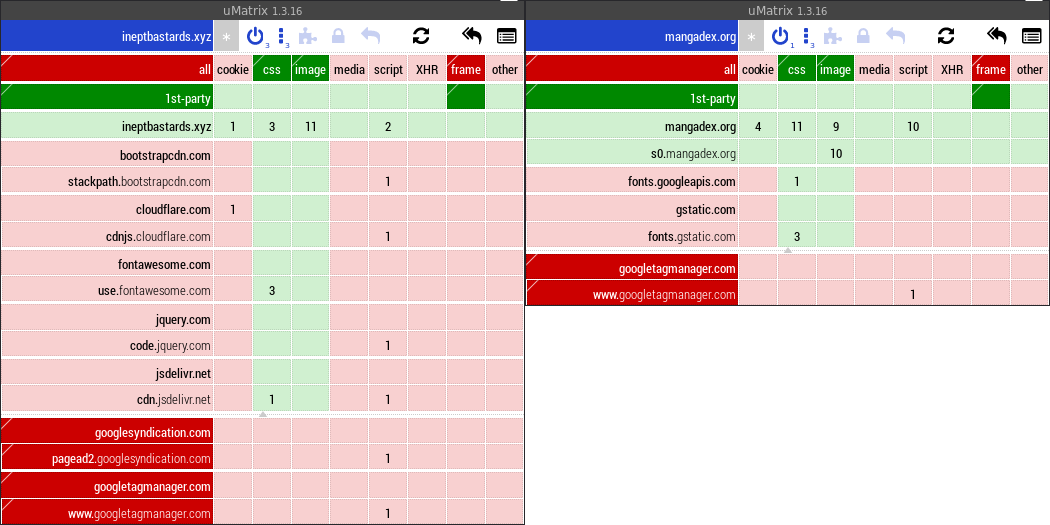Toggle 'css' column header in ineptbastards.xyz panel
Image resolution: width=1050 pixels, height=525 pixels.
pyautogui.click(x=272, y=69)
